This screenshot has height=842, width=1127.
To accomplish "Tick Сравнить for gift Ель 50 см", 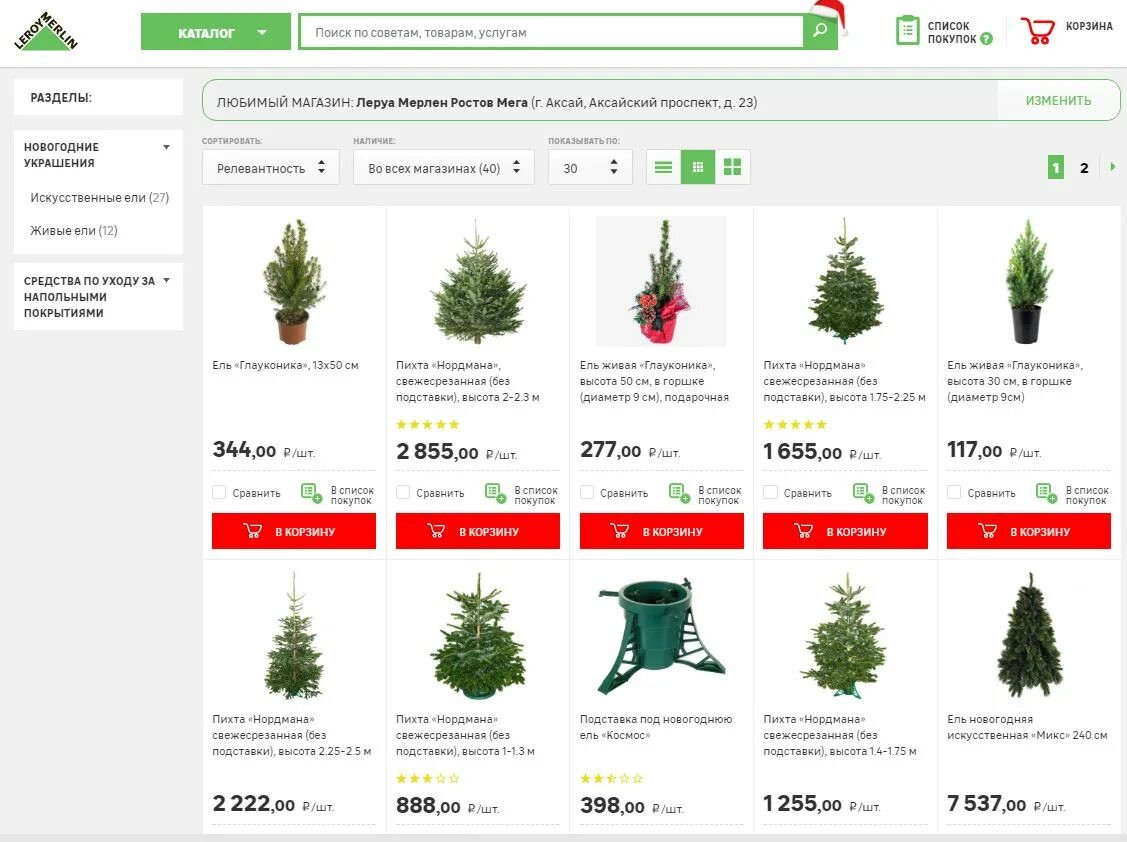I will pyautogui.click(x=587, y=493).
